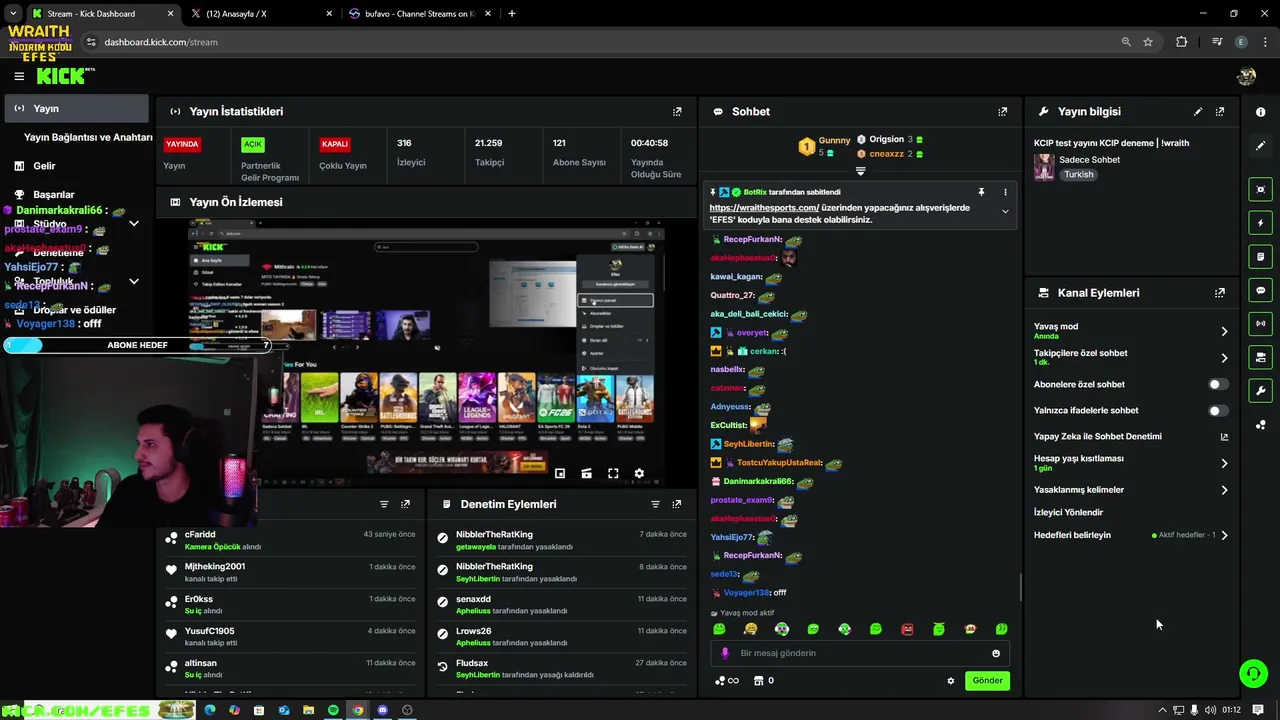This screenshot has width=1280, height=720.
Task: Edit stream info with the pencil in Yayın bilgisi
Action: (1198, 112)
